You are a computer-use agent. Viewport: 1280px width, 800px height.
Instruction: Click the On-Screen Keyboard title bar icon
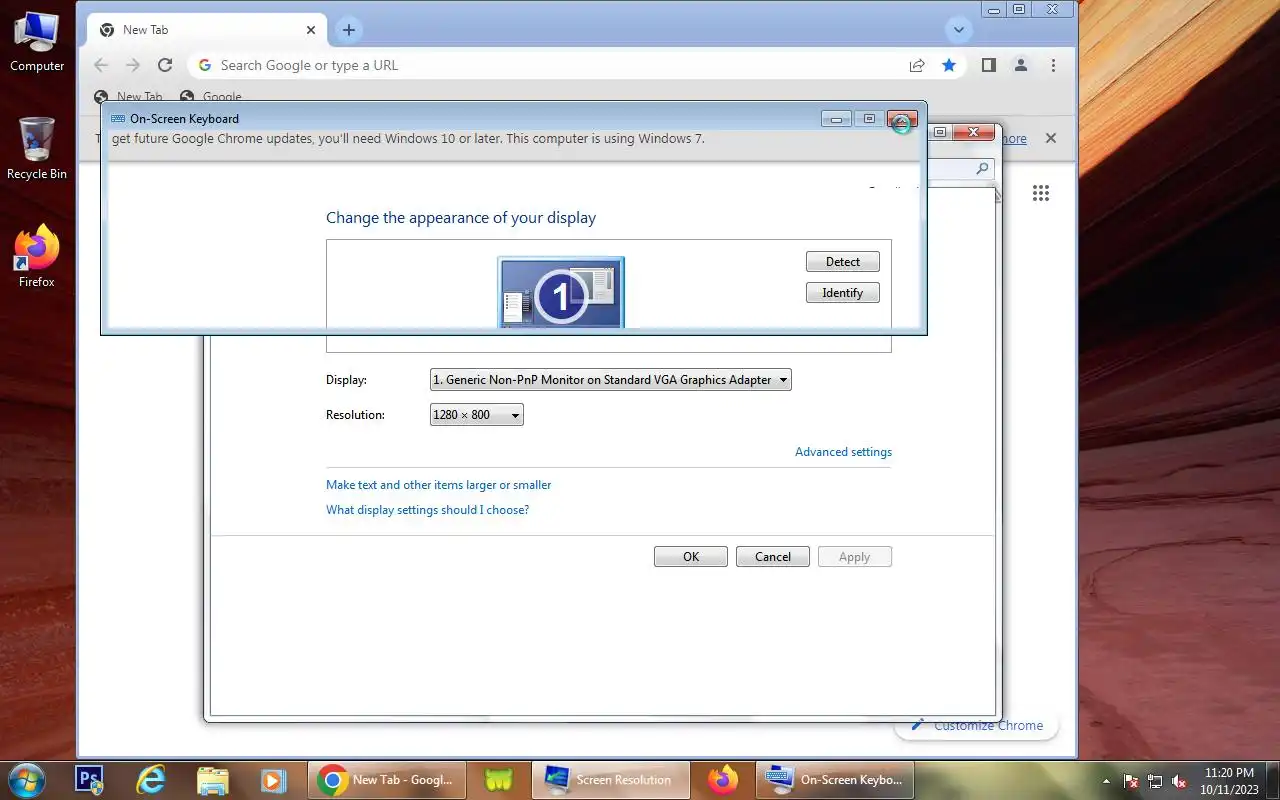click(x=118, y=119)
